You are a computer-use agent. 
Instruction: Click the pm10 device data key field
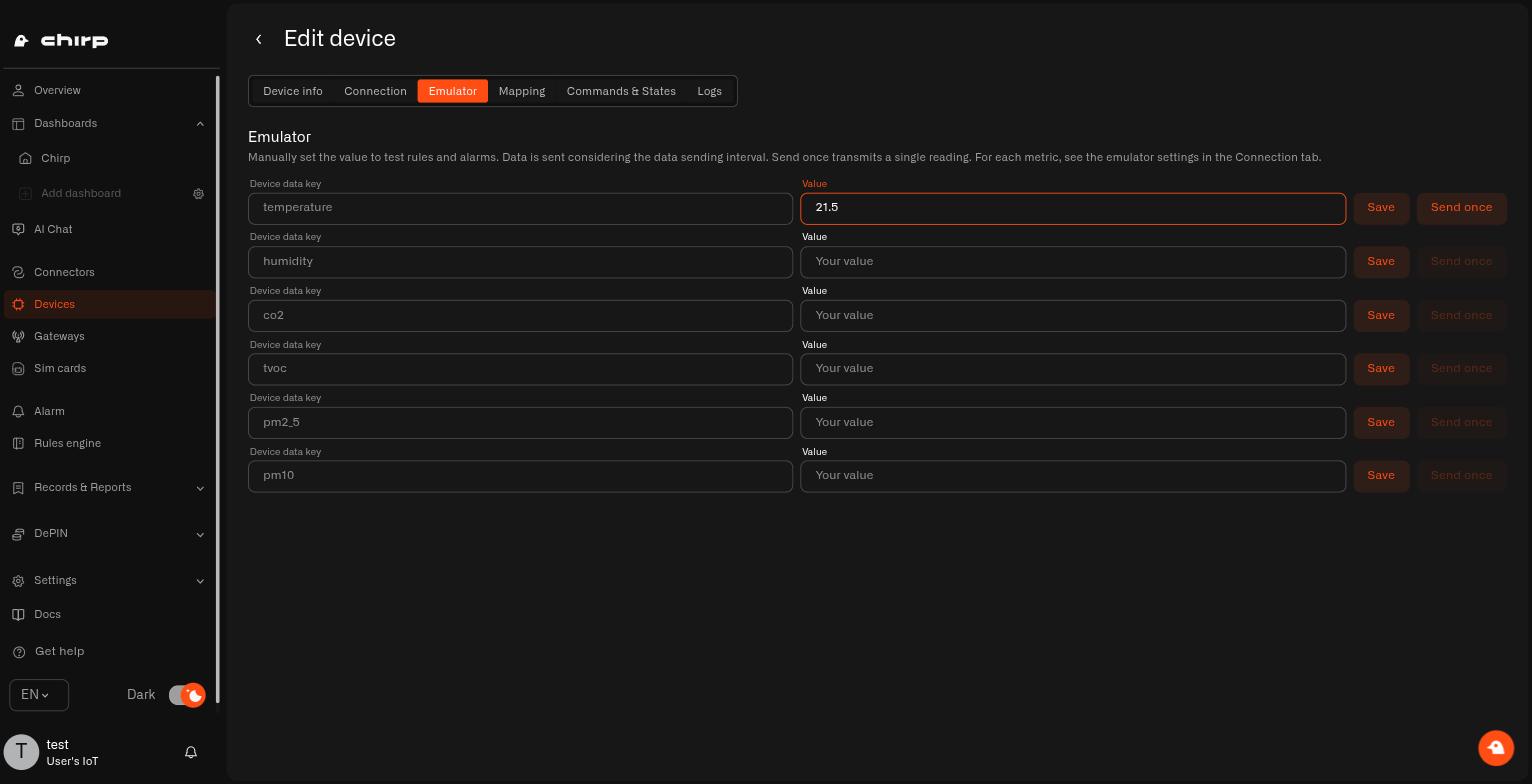520,476
